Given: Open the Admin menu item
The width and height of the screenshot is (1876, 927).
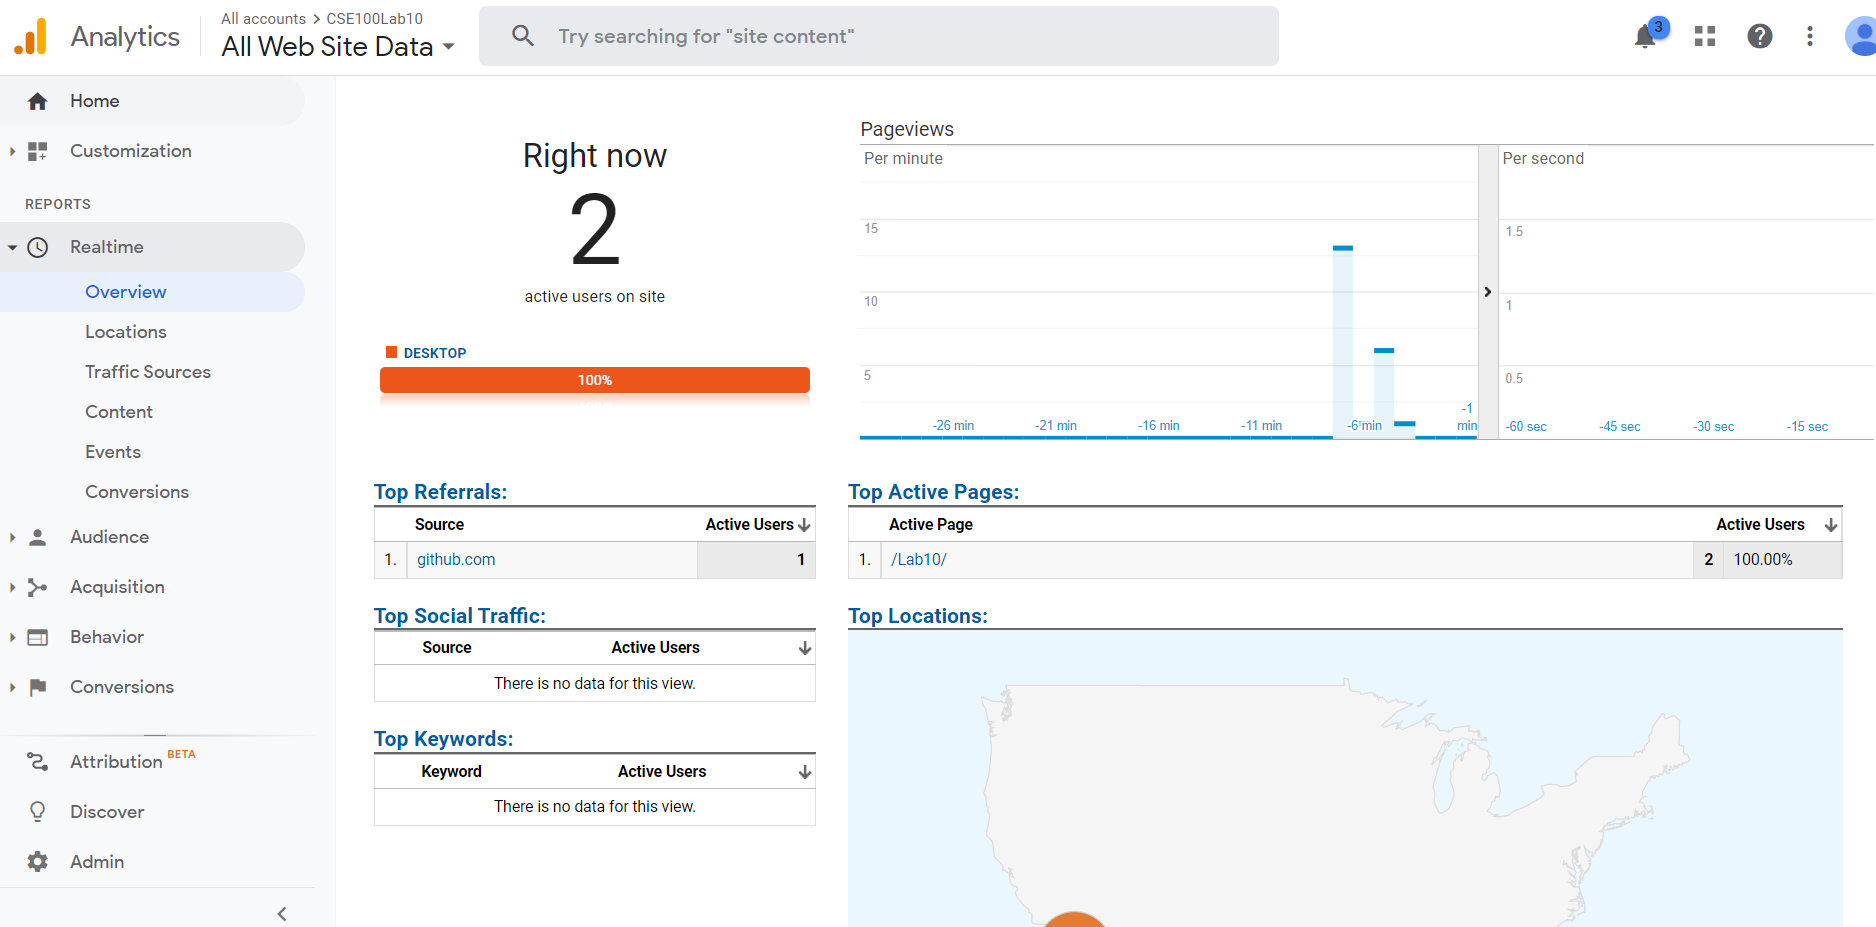Looking at the screenshot, I should click(x=97, y=862).
